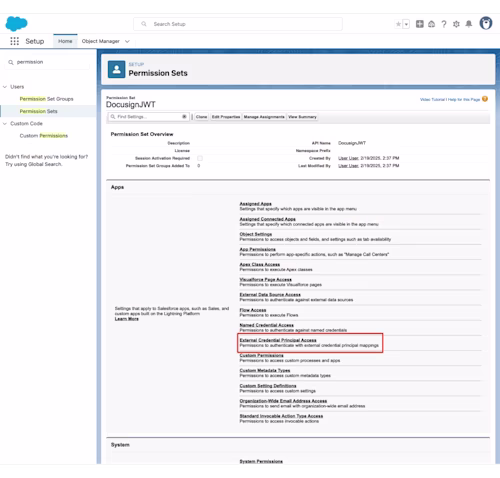This screenshot has height=478, width=500.
Task: Click the Quick Find box containing 'permission'
Action: 47,62
